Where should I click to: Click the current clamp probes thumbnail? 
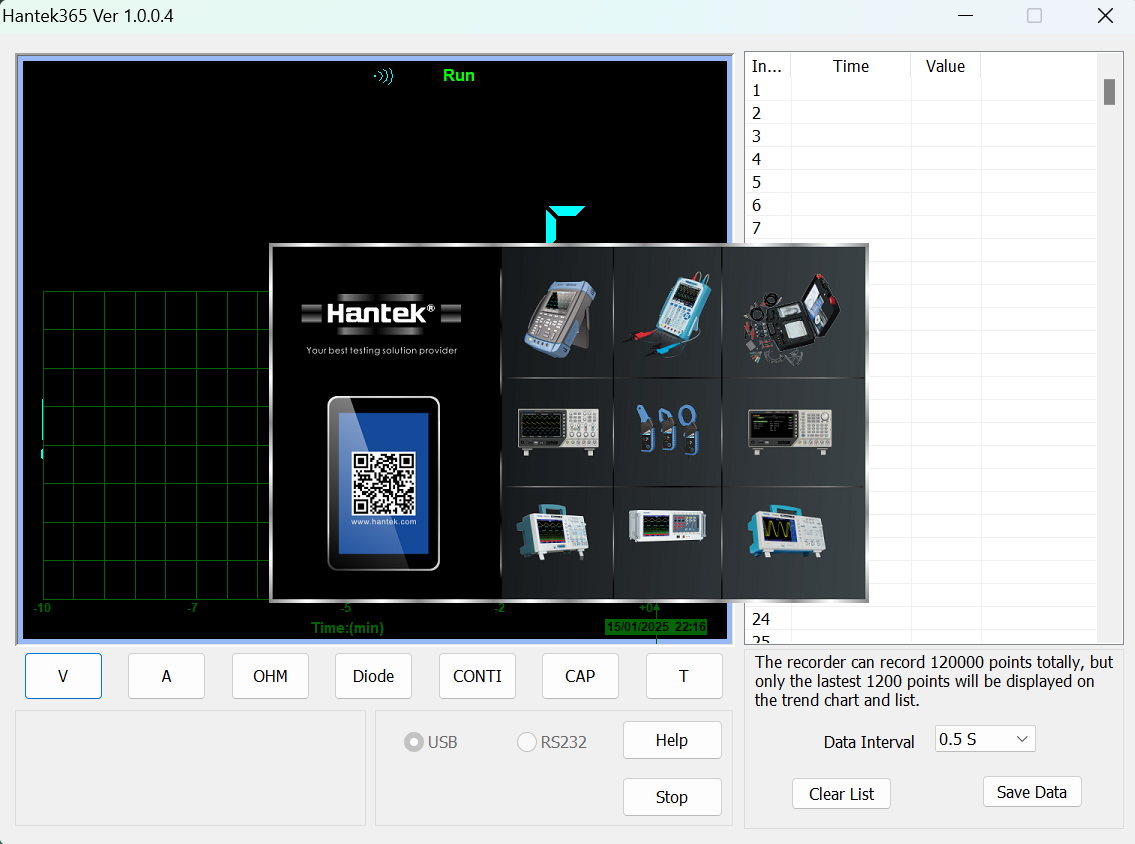pyautogui.click(x=668, y=429)
